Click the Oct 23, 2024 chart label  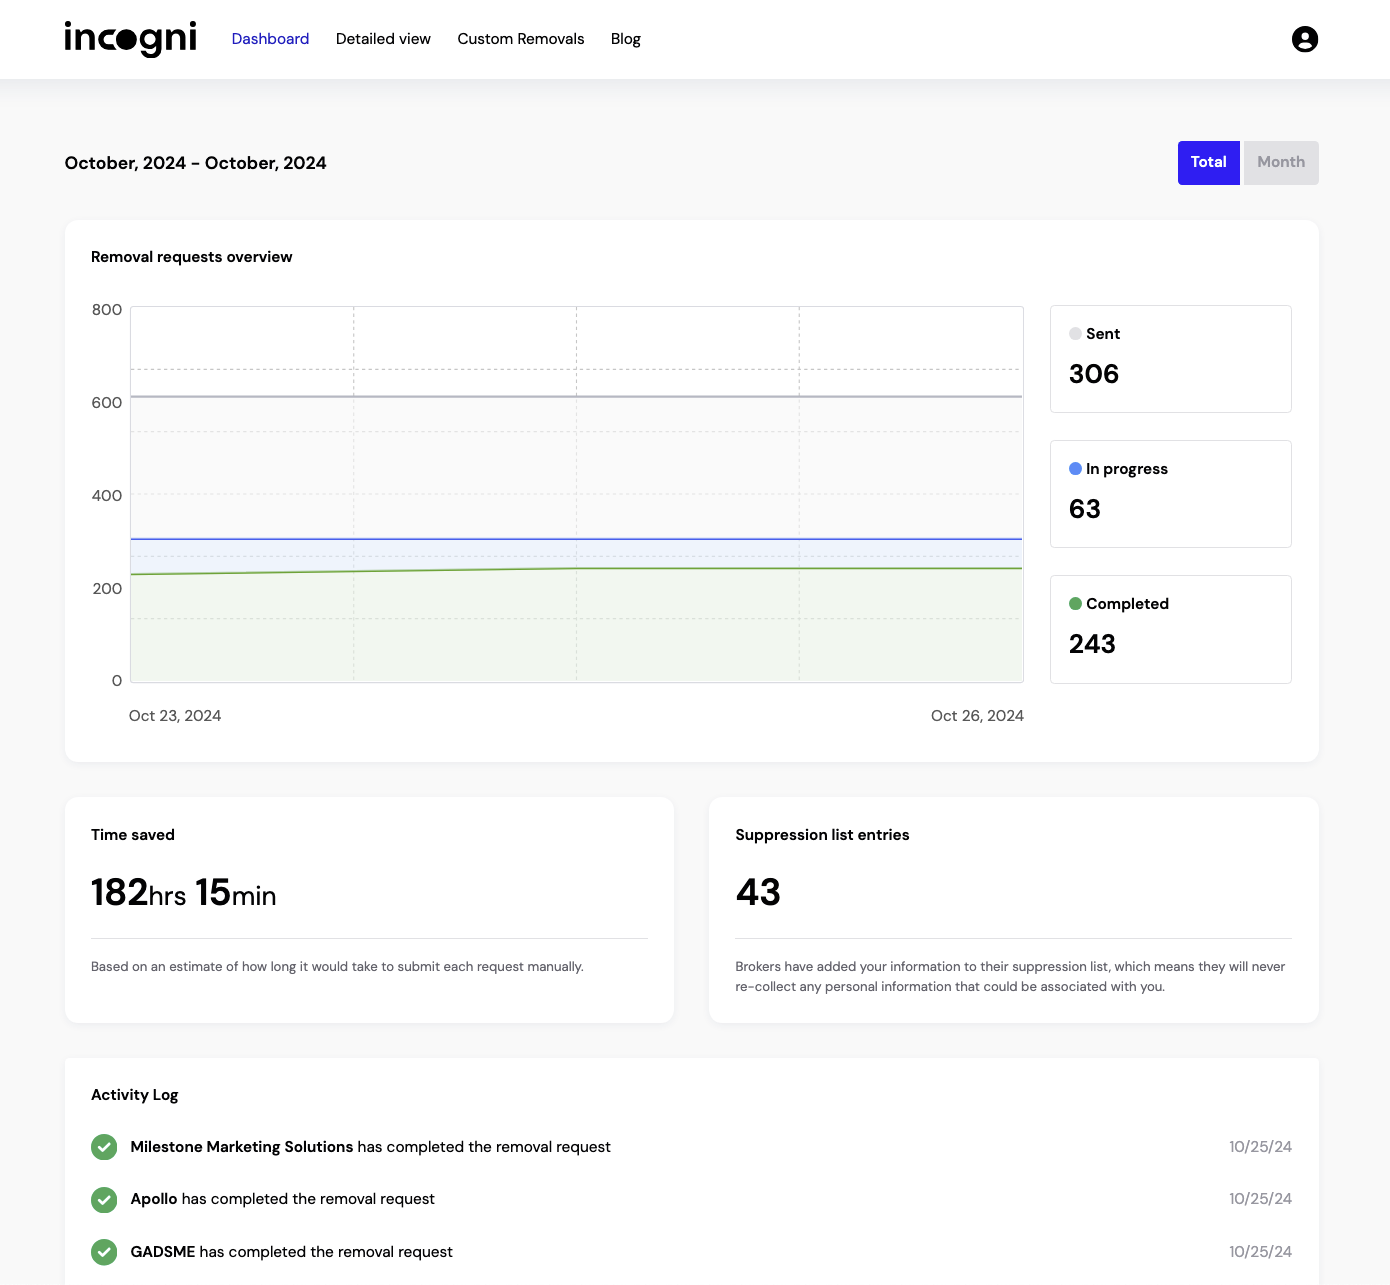(175, 716)
